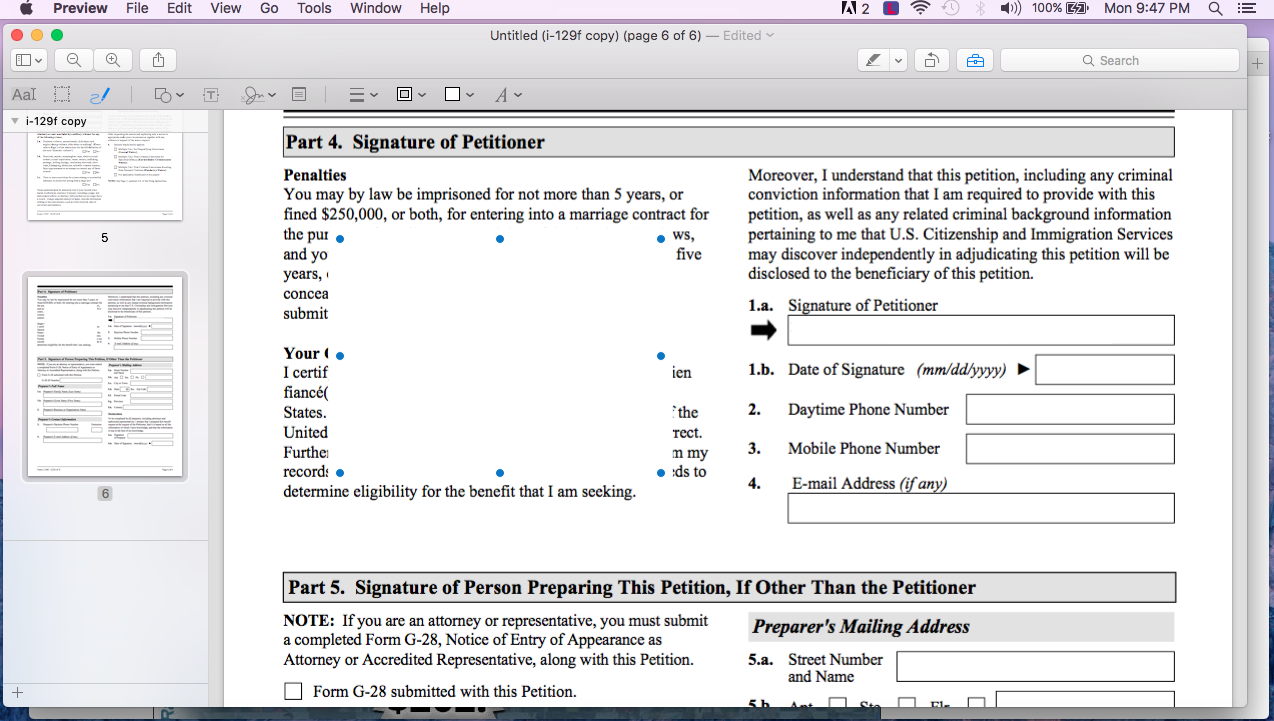Toggle the Markup Toolbar toolbox button
The height and width of the screenshot is (721, 1274).
pyautogui.click(x=975, y=60)
